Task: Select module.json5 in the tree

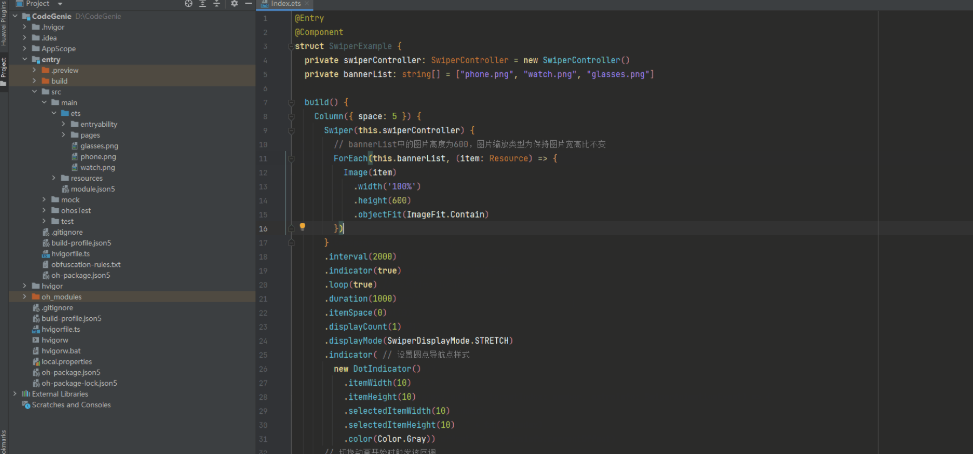Action: pyautogui.click(x=88, y=189)
